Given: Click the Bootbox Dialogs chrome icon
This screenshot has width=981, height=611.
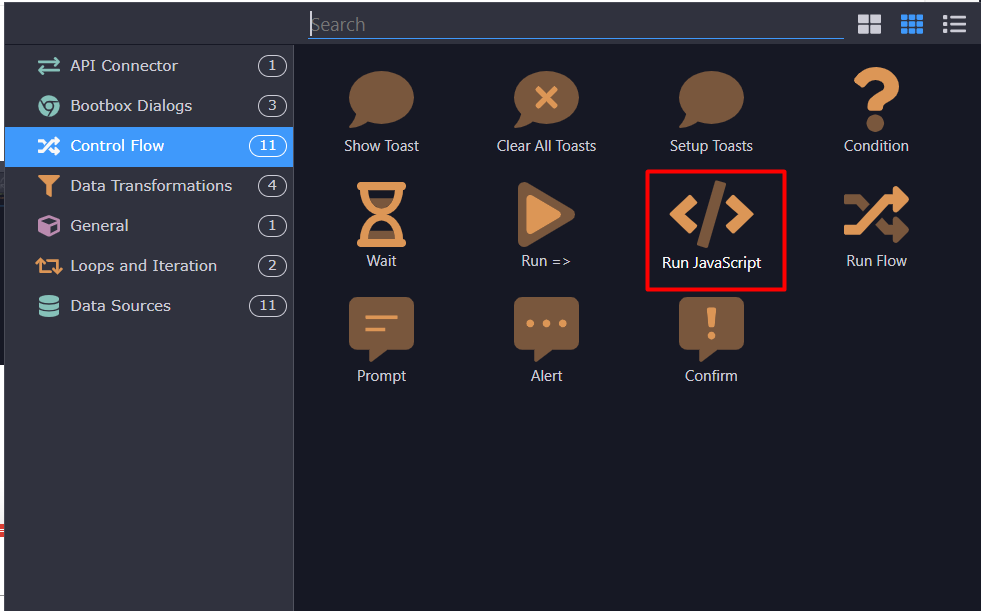Looking at the screenshot, I should coord(49,106).
